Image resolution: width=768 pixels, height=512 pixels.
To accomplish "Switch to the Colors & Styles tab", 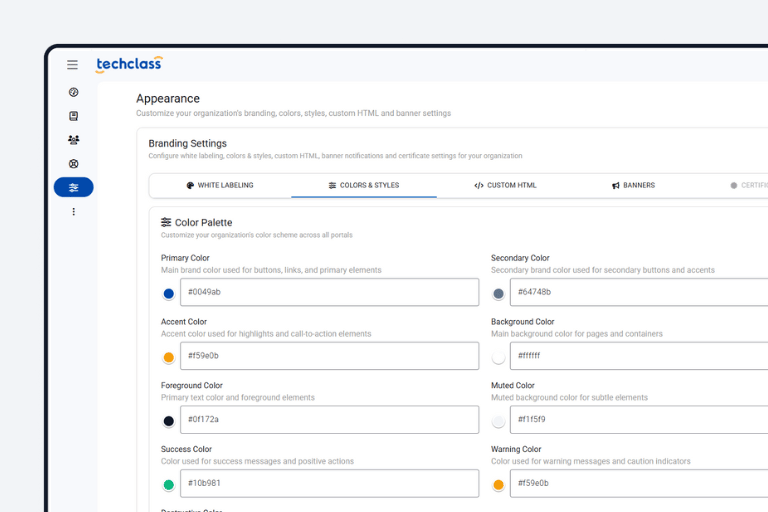I will coord(363,185).
